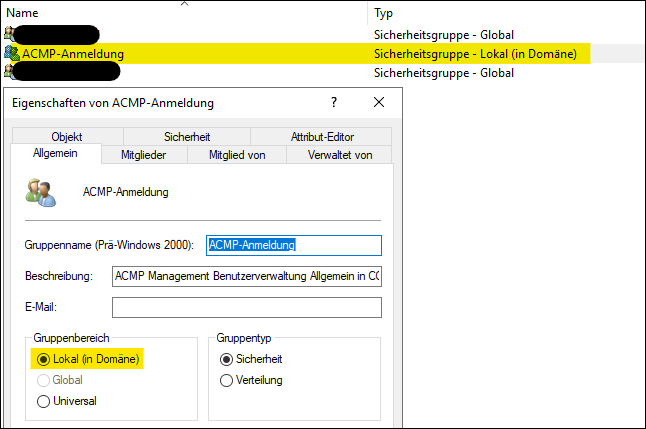The image size is (646, 429).
Task: Click the large group icon in Allgemein tab
Action: point(41,192)
